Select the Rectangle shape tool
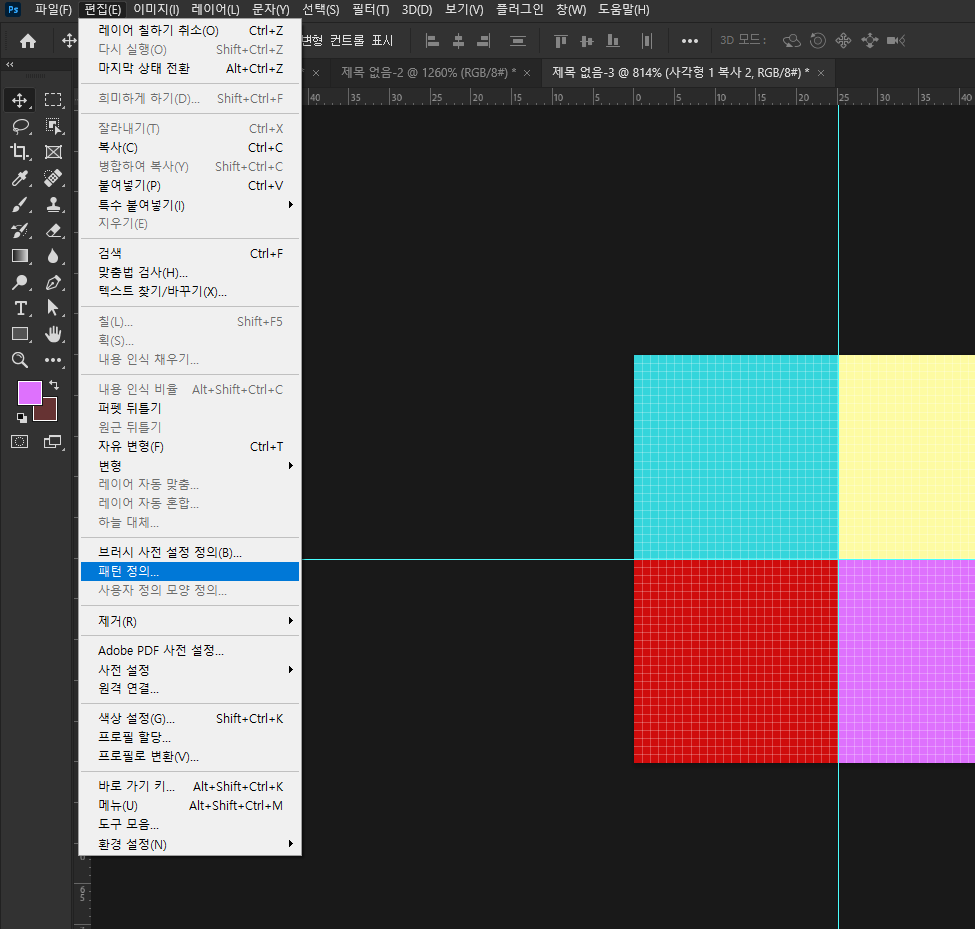975x929 pixels. tap(19, 334)
